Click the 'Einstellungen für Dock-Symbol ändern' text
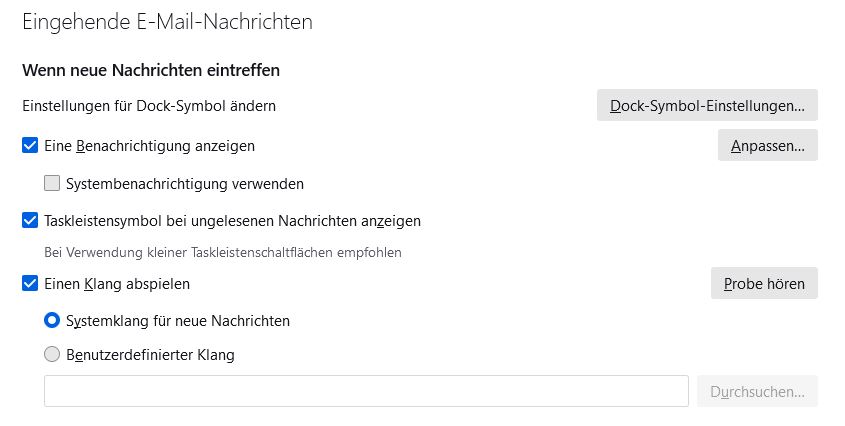The height and width of the screenshot is (426, 845). pos(148,105)
